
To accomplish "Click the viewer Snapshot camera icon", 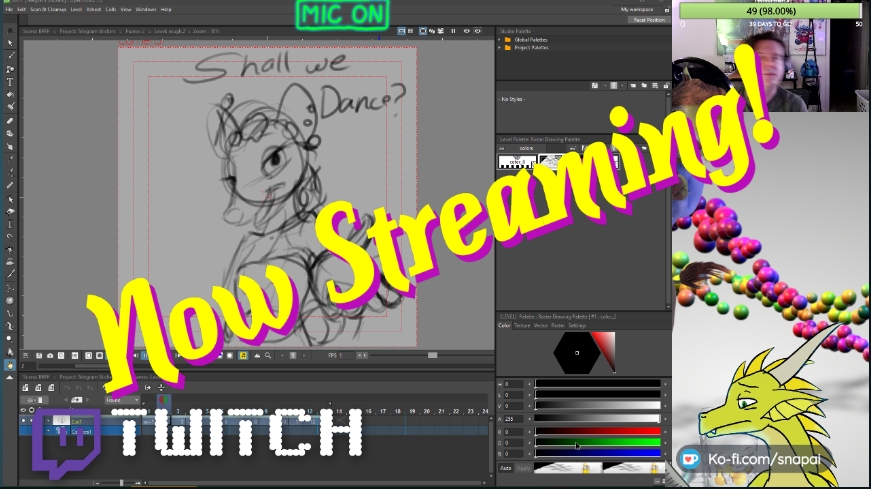I will (50, 356).
